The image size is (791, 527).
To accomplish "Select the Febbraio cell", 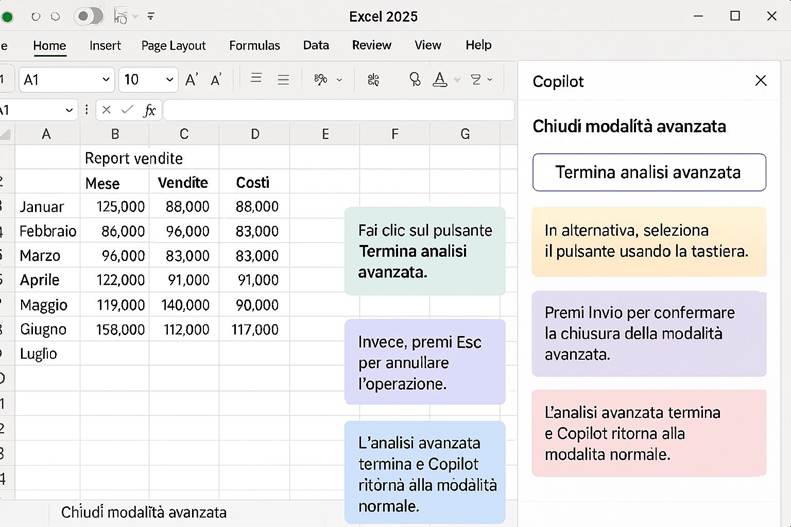I will click(x=47, y=231).
